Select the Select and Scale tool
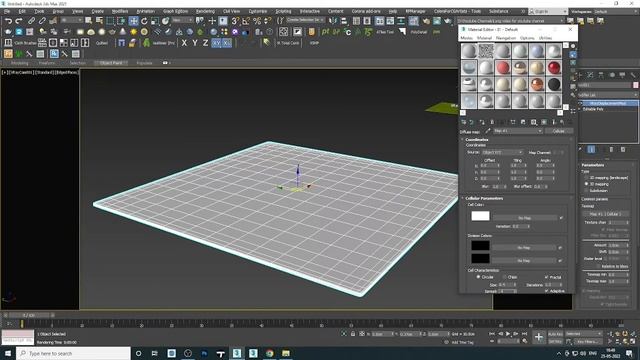Image resolution: width=640 pixels, height=360 pixels. point(155,21)
